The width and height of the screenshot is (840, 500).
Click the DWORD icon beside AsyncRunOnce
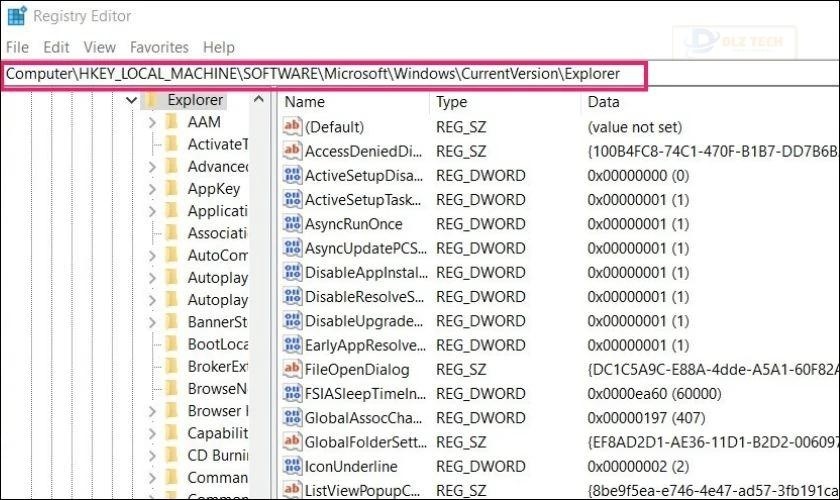point(292,224)
